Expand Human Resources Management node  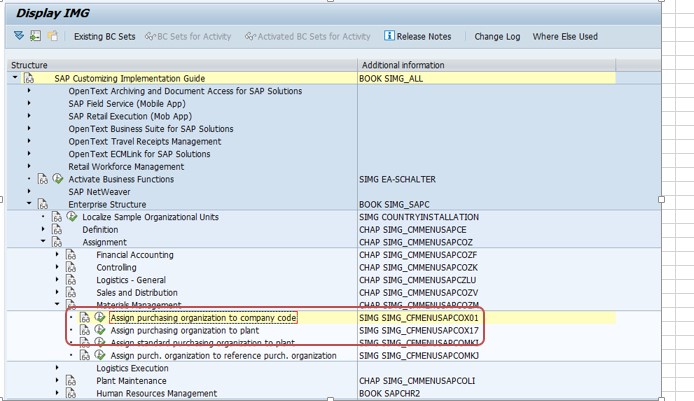tap(57, 393)
